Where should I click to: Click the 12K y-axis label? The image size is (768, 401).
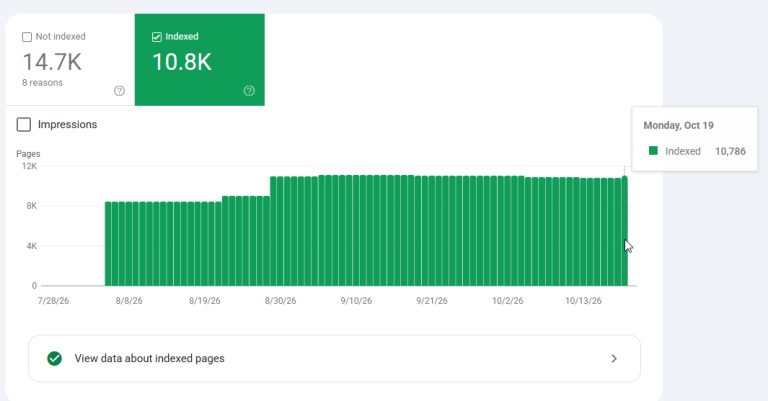tap(29, 166)
